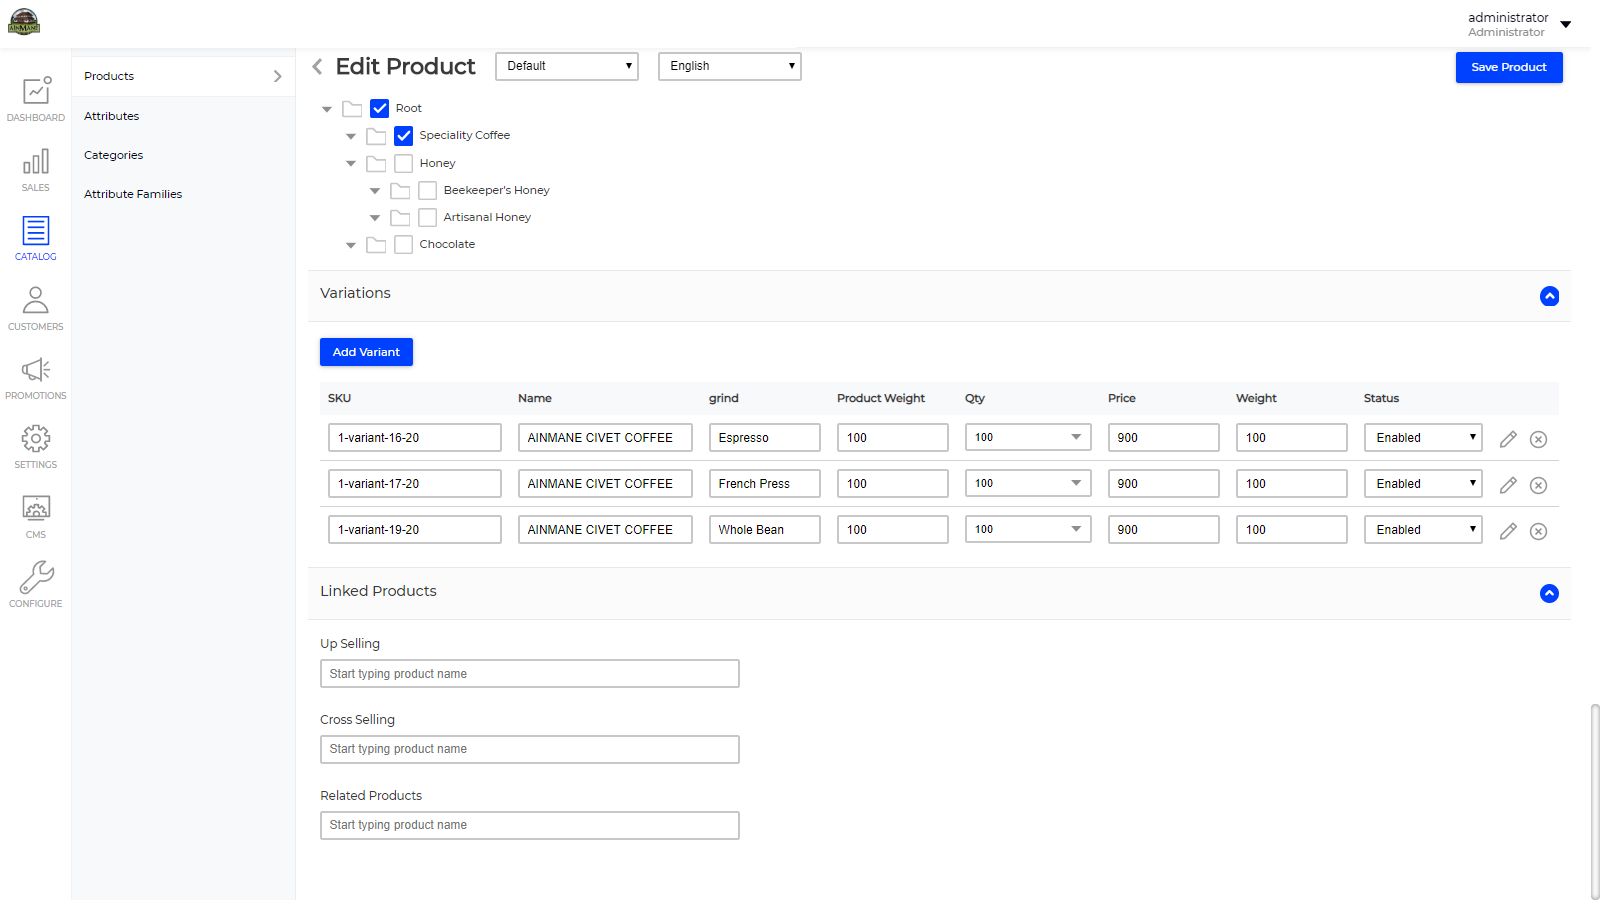This screenshot has height=900, width=1600.
Task: Click the Price field in French Press row
Action: (x=1164, y=484)
